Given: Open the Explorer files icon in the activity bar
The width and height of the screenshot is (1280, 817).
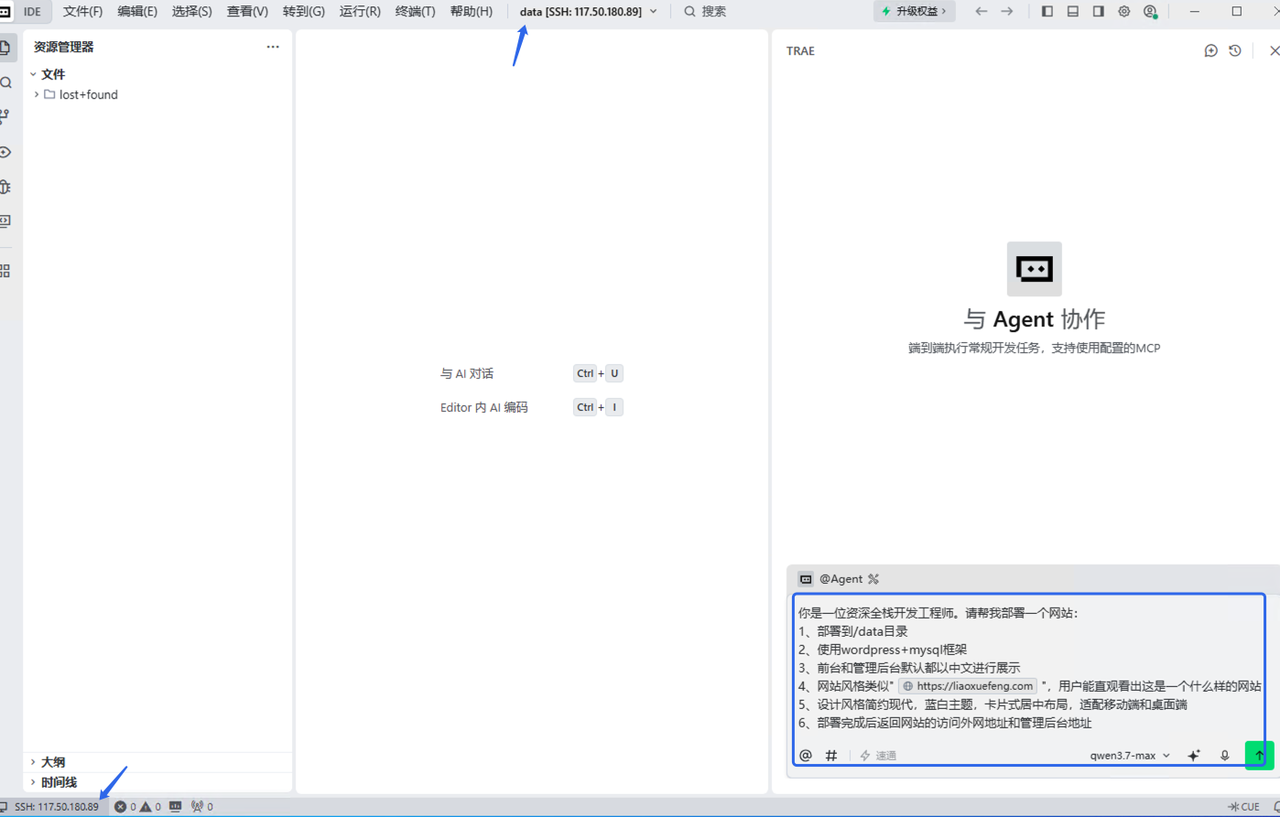Looking at the screenshot, I should click(5, 47).
